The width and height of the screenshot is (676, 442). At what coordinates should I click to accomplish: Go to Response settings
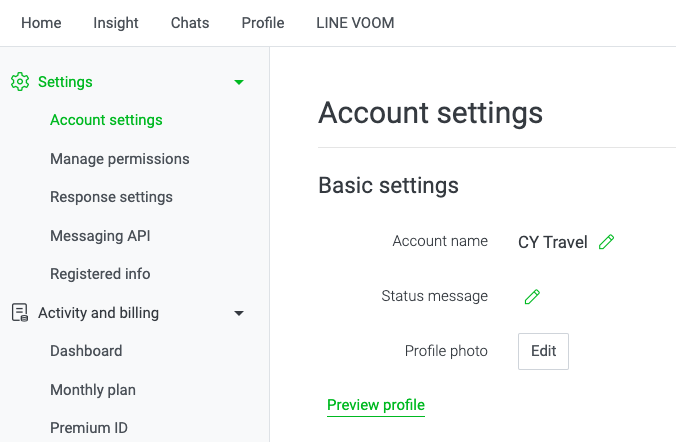[x=111, y=197]
